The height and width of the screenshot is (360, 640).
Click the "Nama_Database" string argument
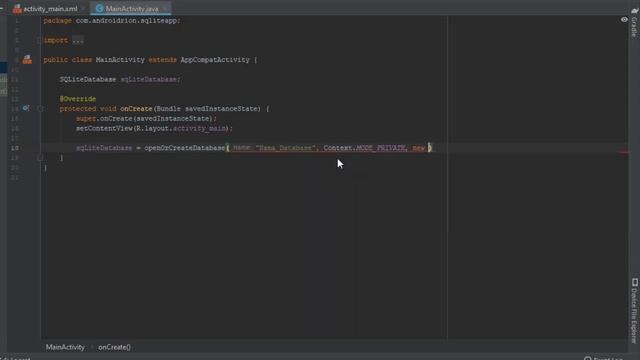click(x=286, y=148)
